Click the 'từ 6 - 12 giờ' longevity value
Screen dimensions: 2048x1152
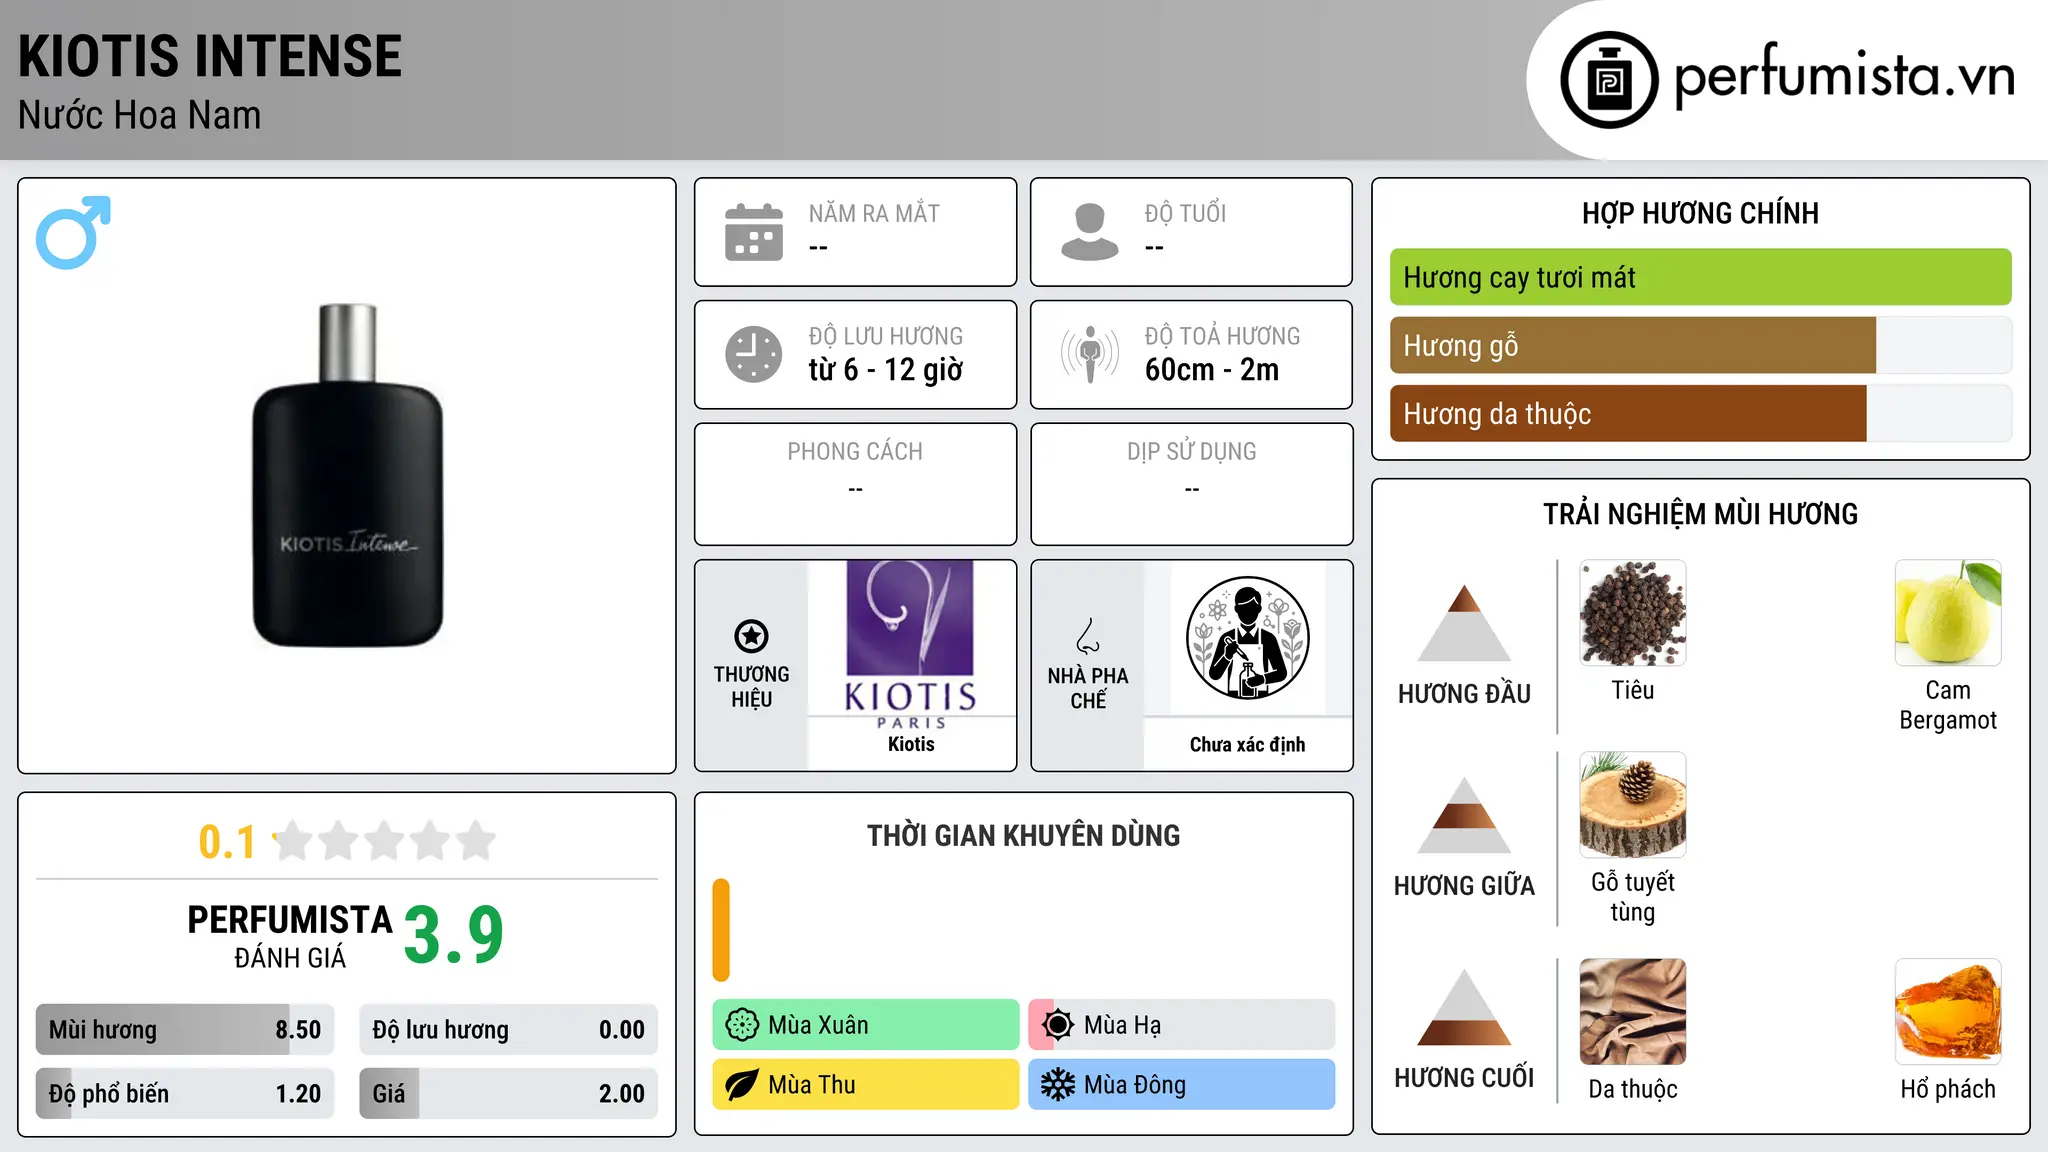point(886,370)
